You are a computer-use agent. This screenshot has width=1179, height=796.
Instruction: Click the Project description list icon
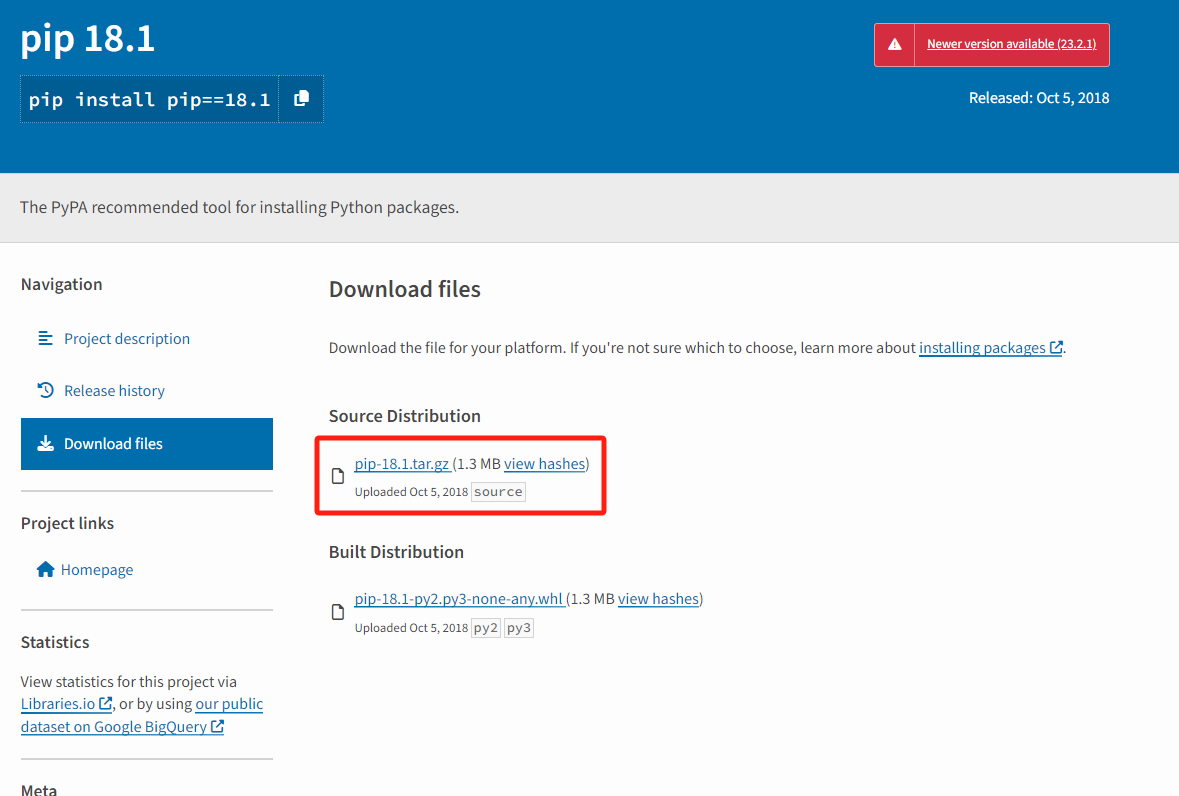click(45, 338)
